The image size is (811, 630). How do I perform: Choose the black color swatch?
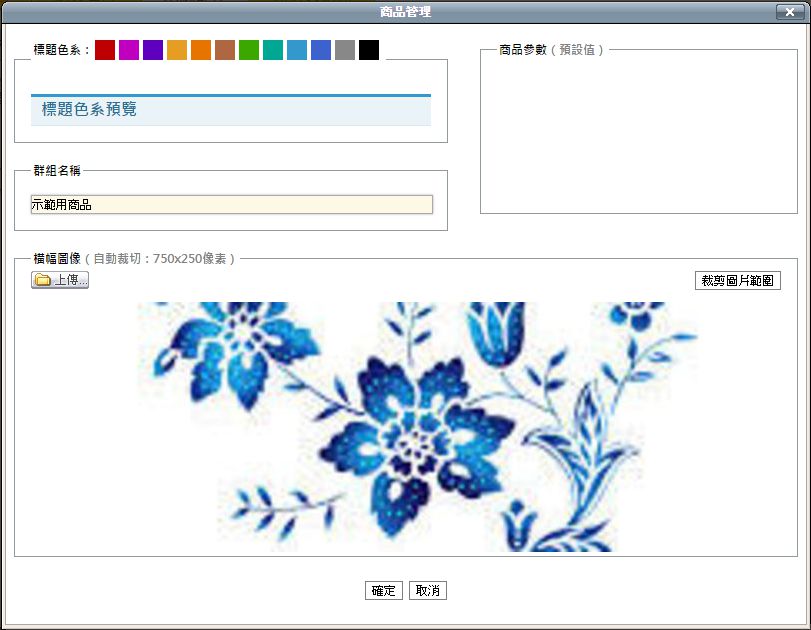(x=369, y=50)
